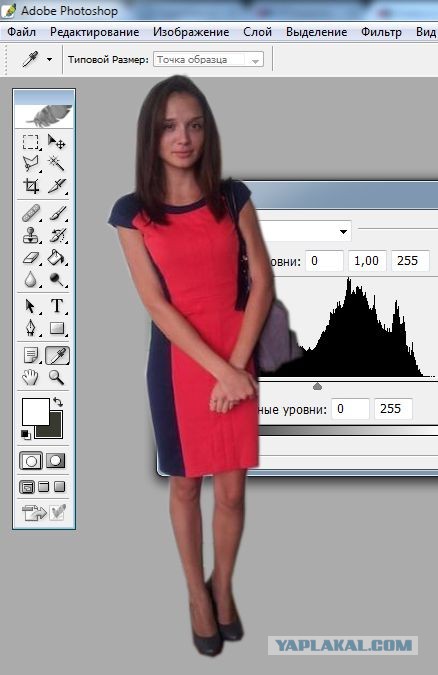Switch to Standard Screen mode
This screenshot has width=438, height=675.
click(27, 487)
